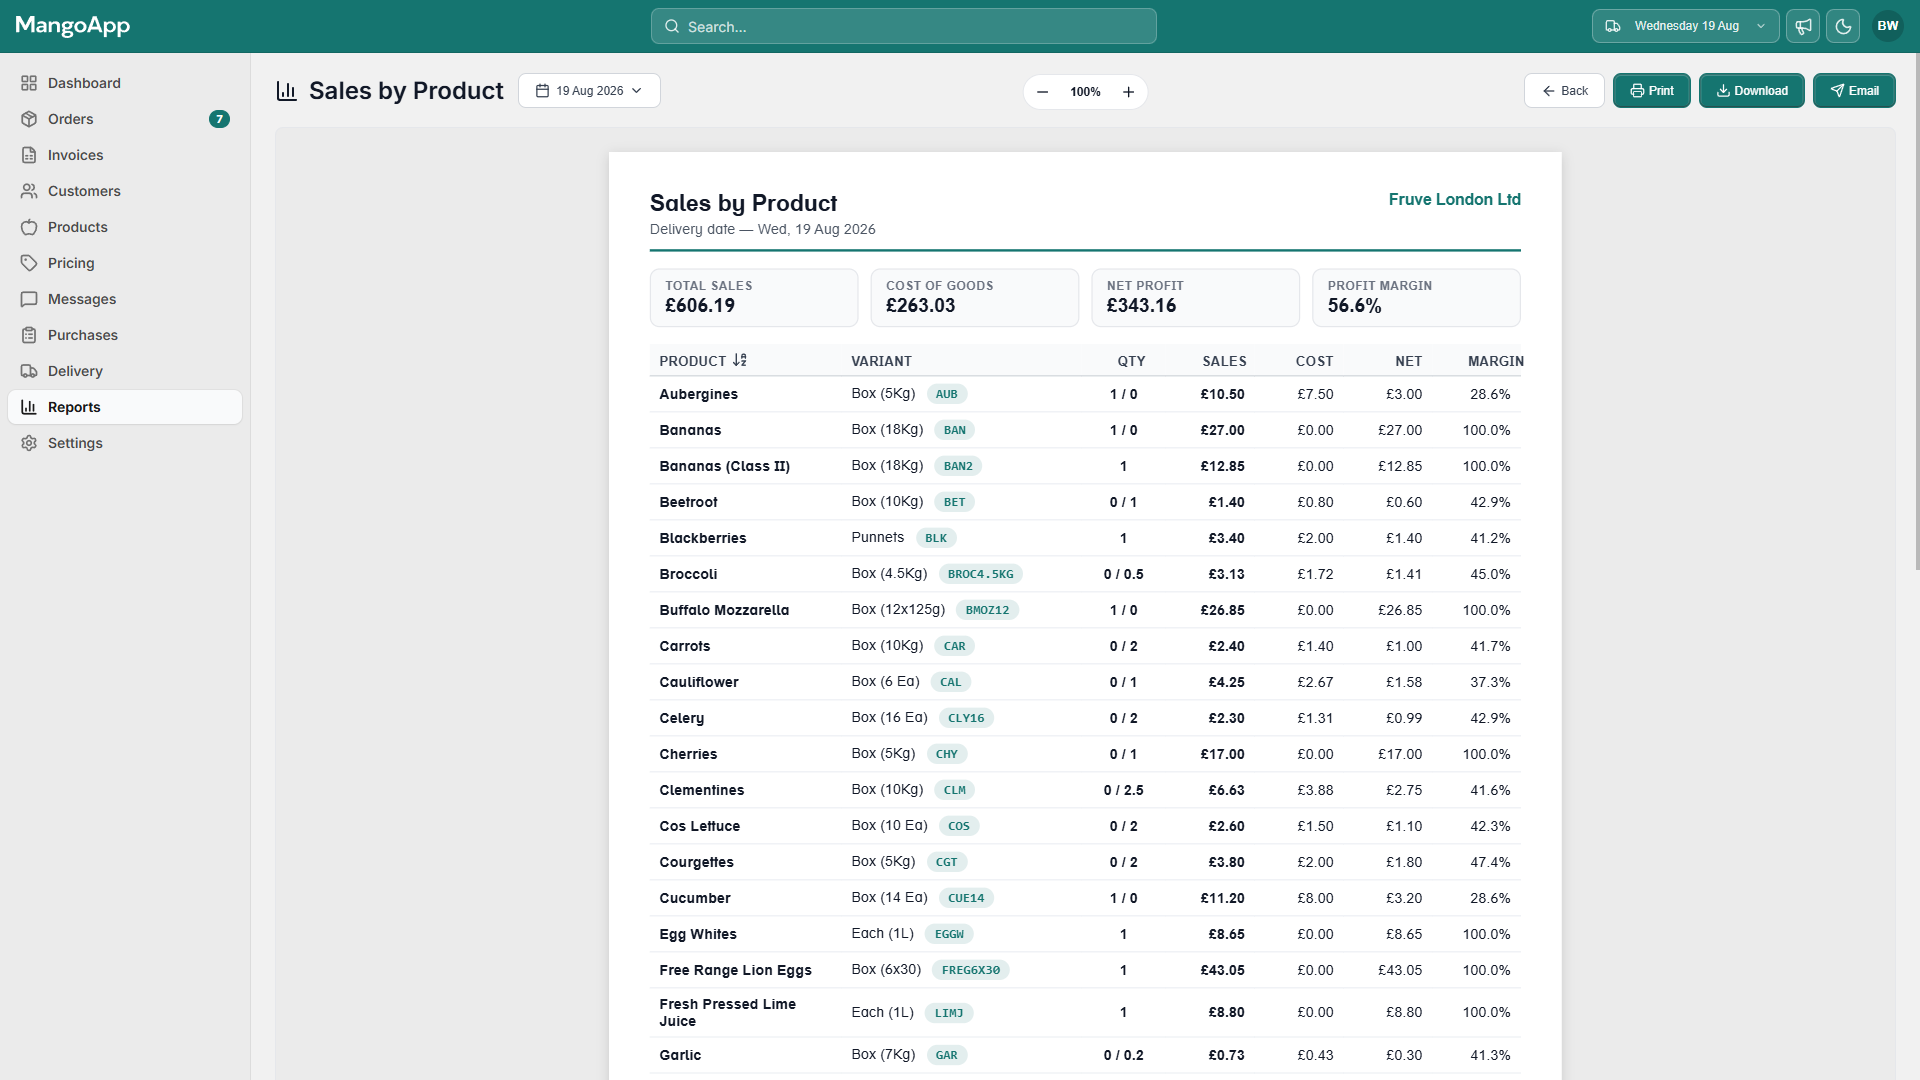The height and width of the screenshot is (1080, 1920).
Task: Click the Profit Margin 56.6% card
Action: point(1416,297)
